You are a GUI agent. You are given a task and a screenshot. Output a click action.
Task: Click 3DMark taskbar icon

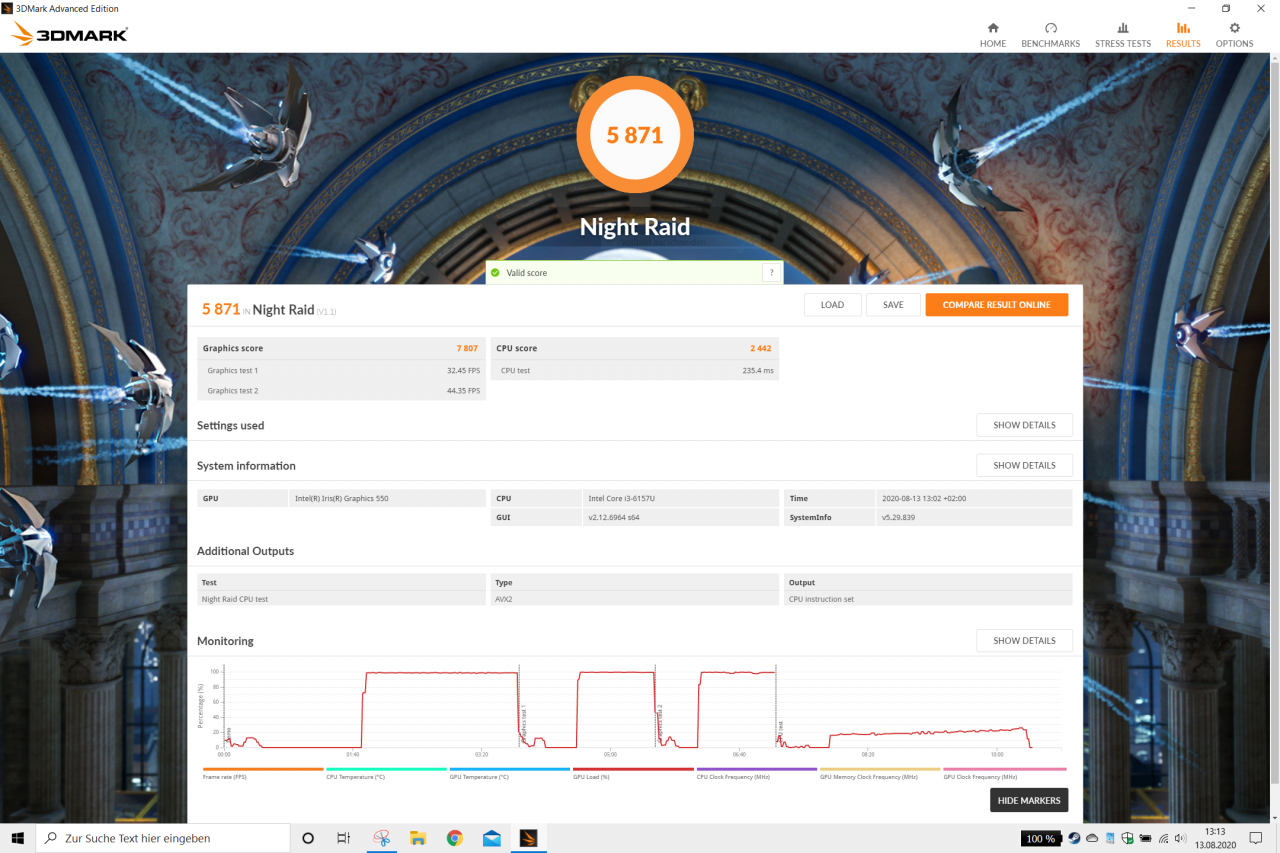pyautogui.click(x=528, y=838)
